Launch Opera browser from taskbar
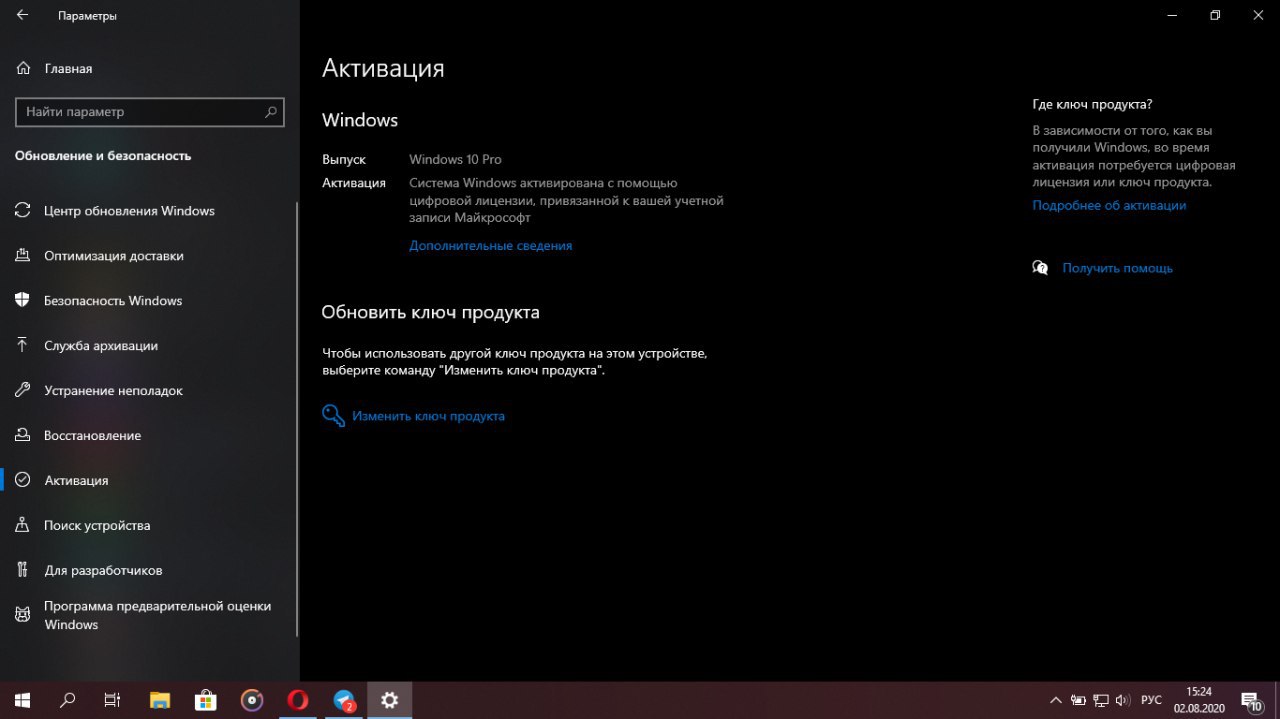Image resolution: width=1280 pixels, height=719 pixels. pos(297,700)
